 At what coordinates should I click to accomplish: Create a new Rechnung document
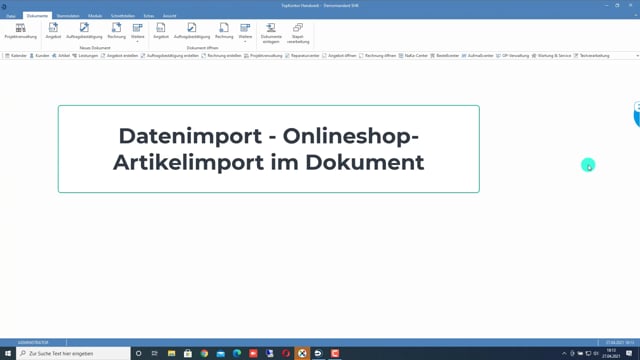(x=116, y=31)
